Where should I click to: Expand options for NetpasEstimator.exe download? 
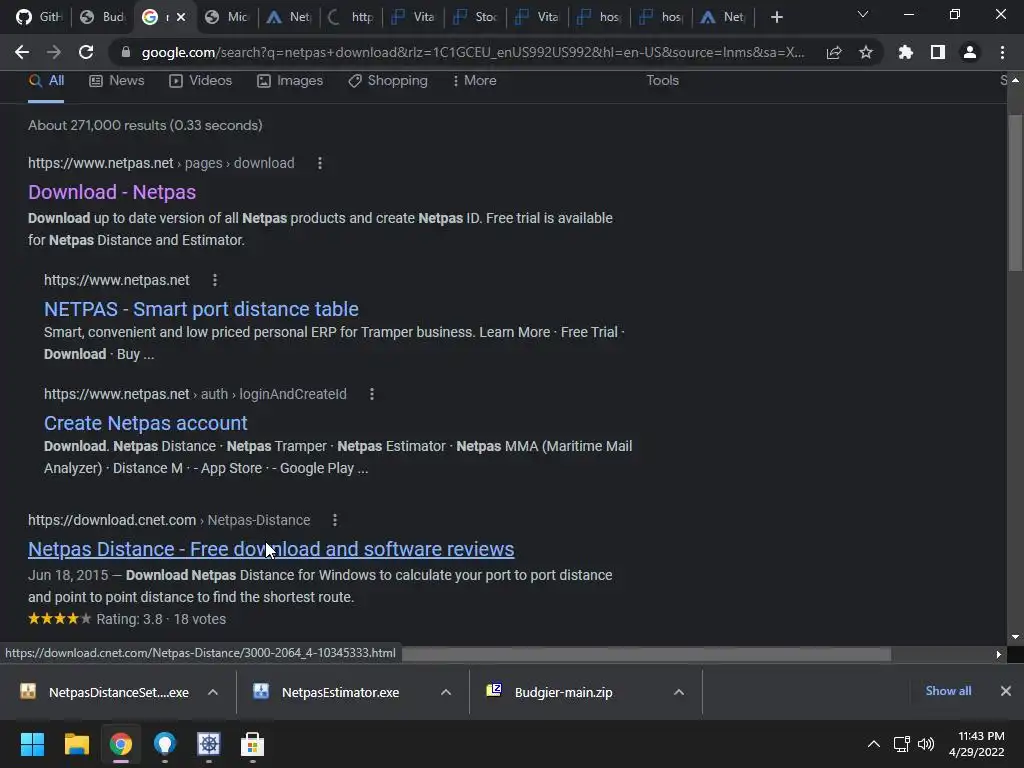pyautogui.click(x=446, y=692)
